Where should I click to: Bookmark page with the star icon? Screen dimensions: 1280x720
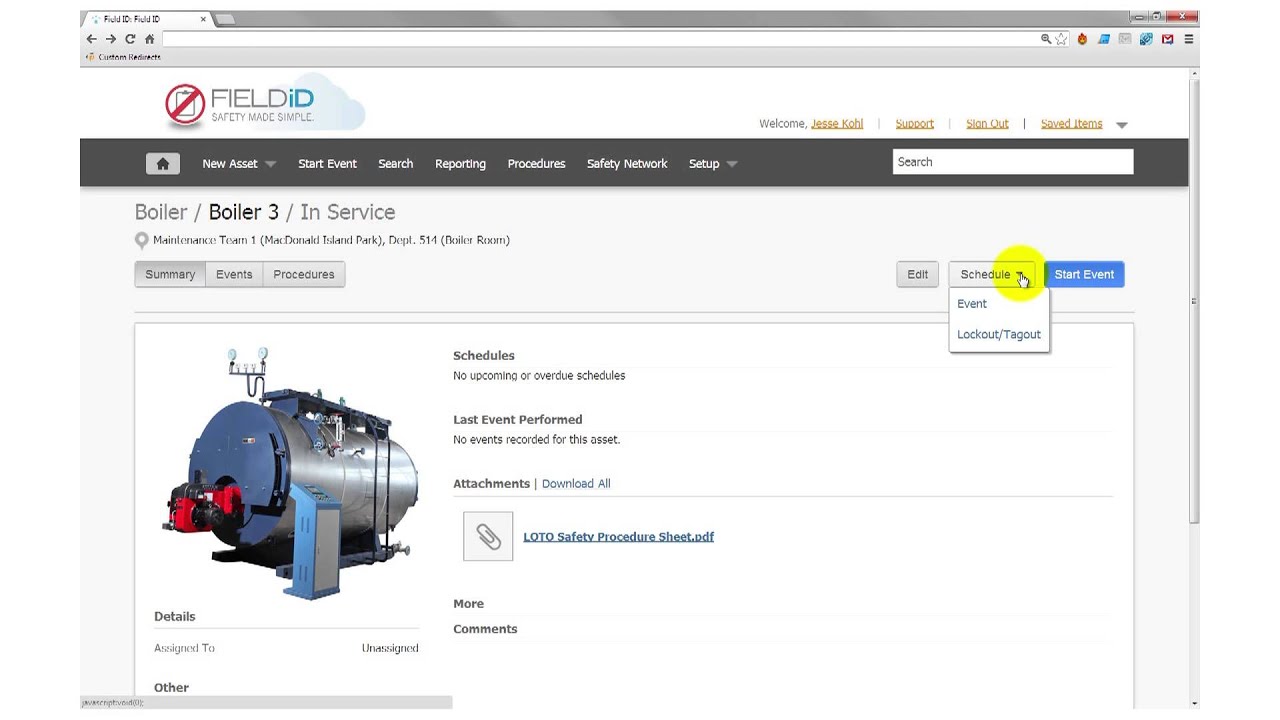[1062, 39]
